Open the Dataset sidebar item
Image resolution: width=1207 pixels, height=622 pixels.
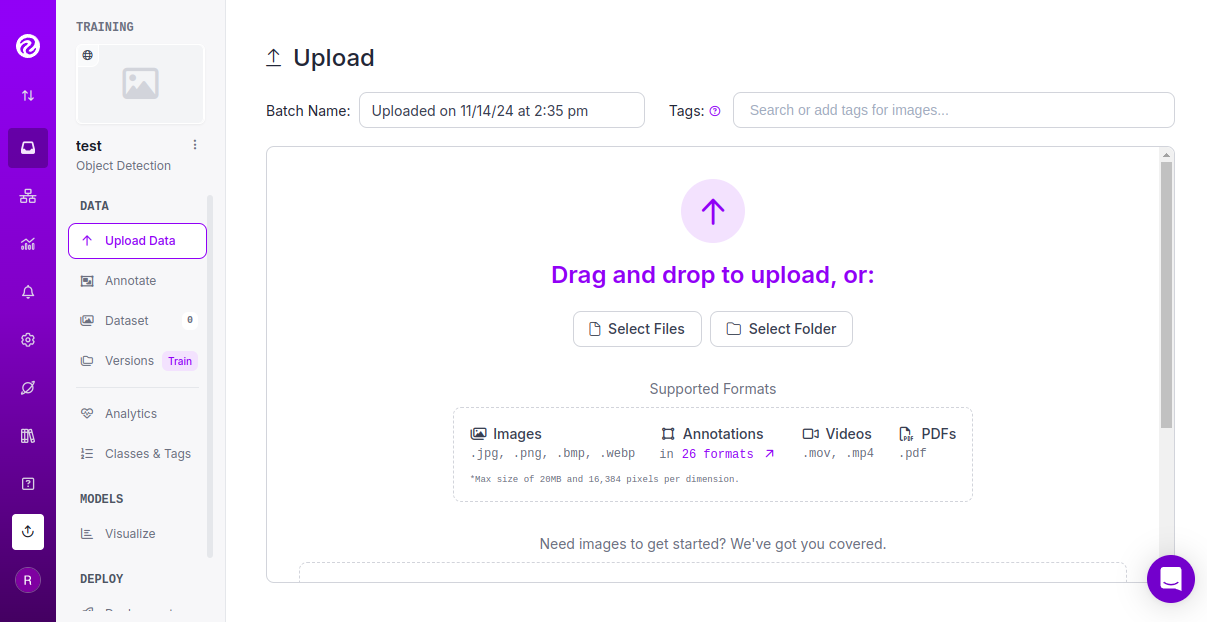click(x=127, y=321)
